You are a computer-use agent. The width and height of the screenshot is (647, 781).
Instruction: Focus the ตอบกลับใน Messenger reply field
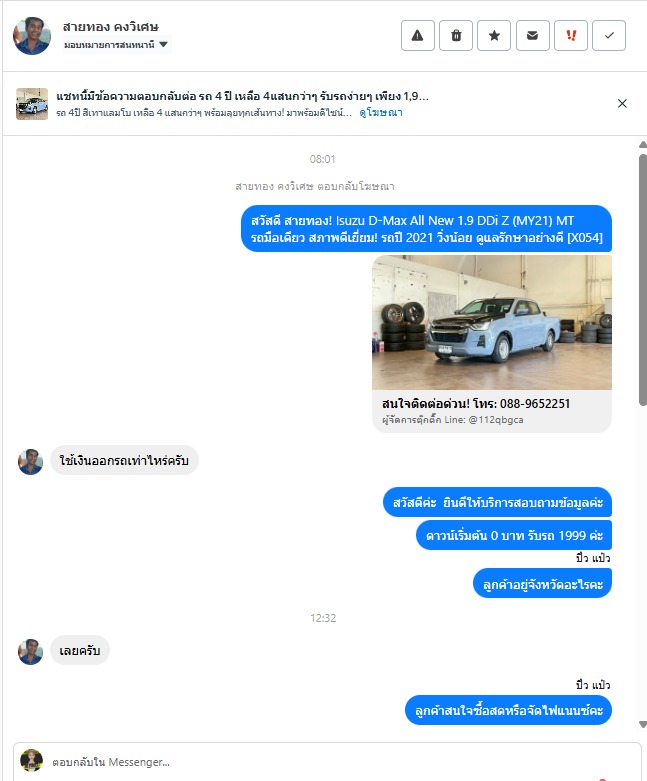327,762
